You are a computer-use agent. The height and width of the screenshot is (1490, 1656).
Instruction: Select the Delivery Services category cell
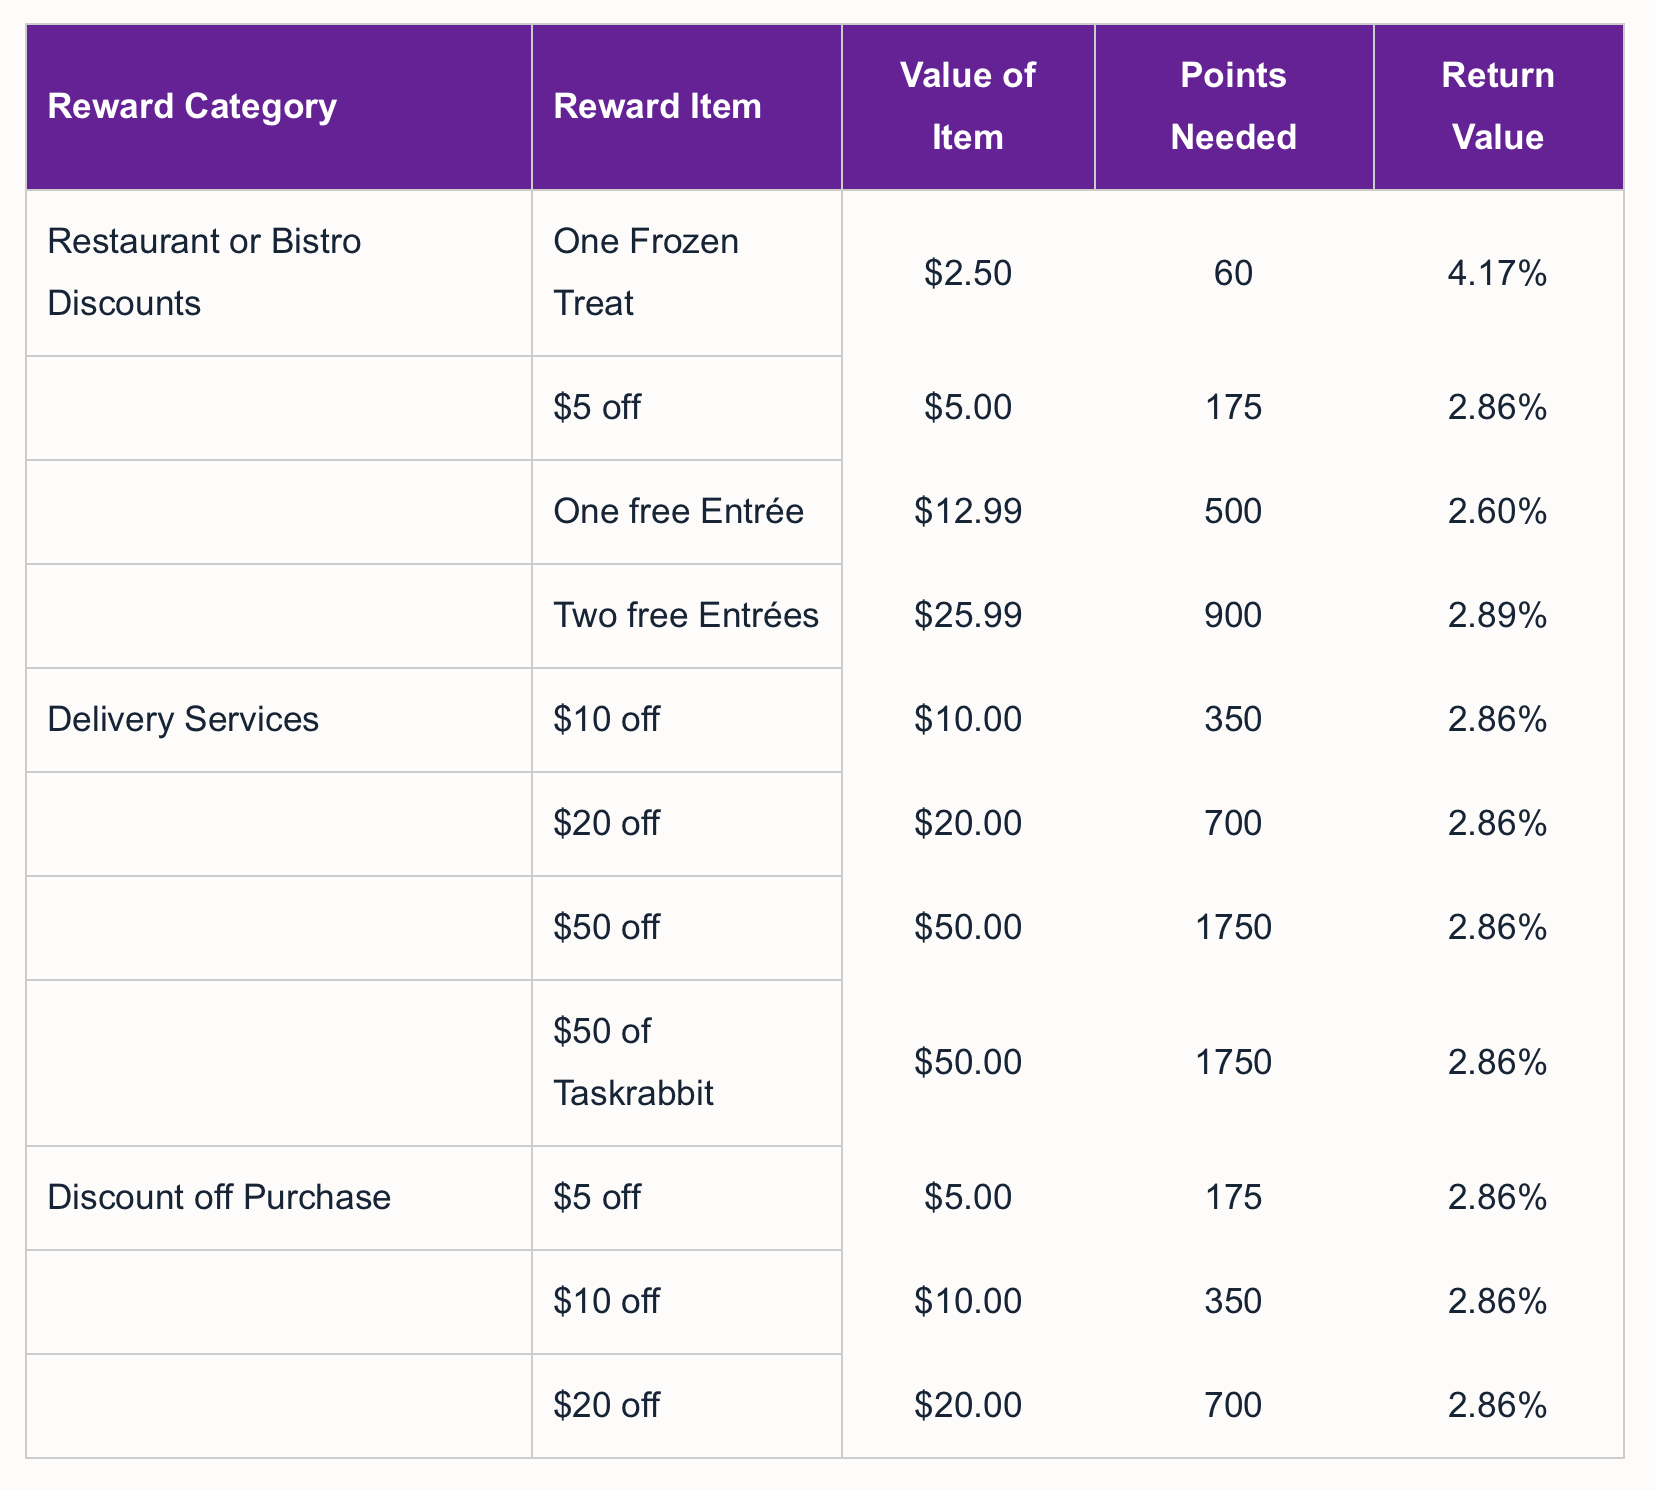[x=183, y=719]
